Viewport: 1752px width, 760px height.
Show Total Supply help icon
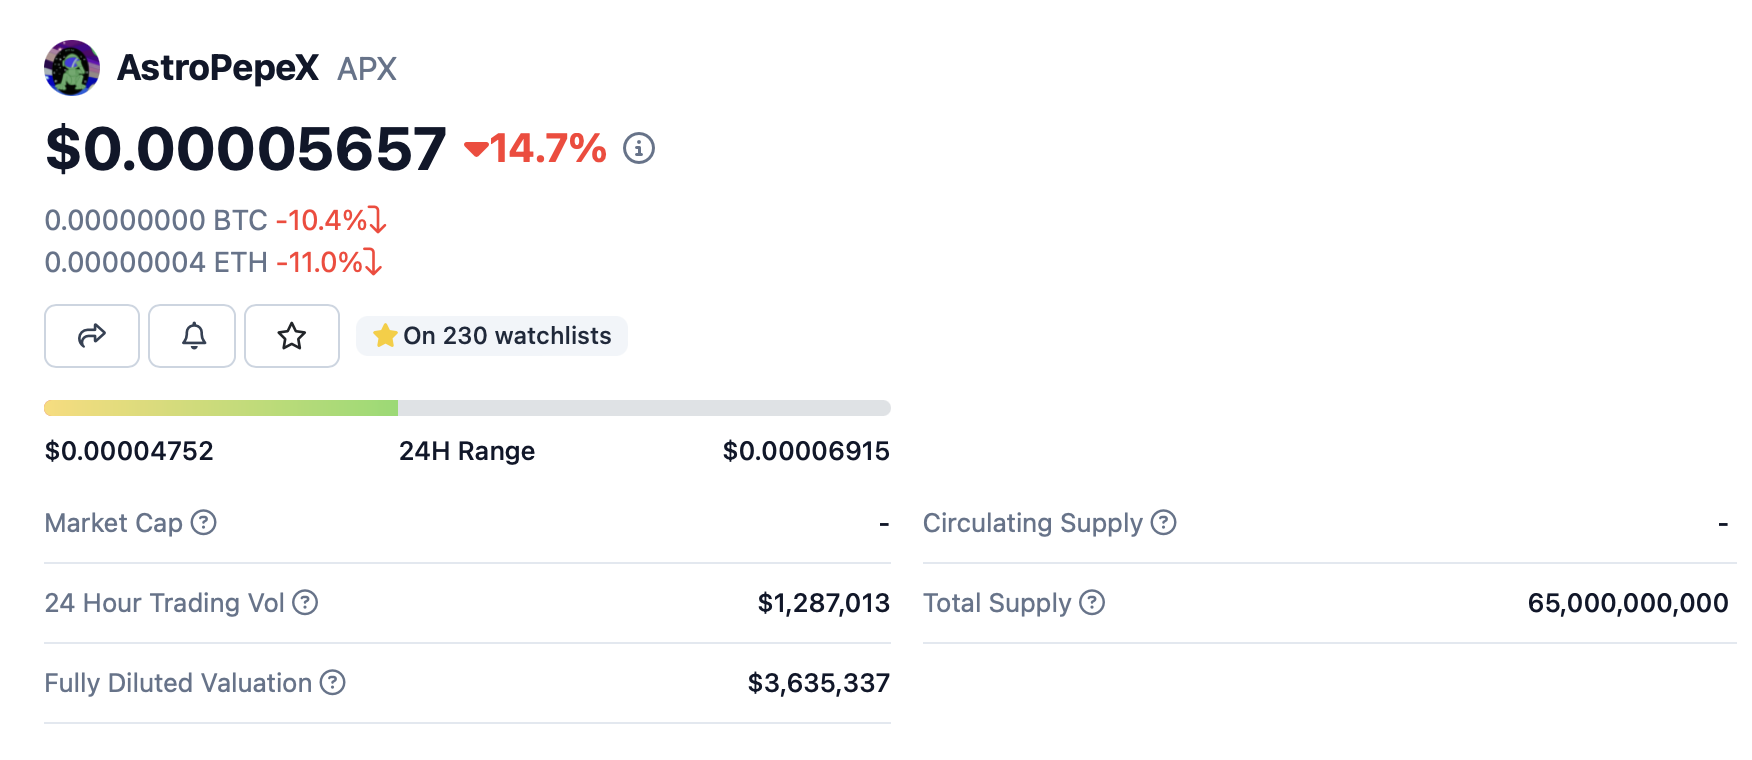[1093, 603]
